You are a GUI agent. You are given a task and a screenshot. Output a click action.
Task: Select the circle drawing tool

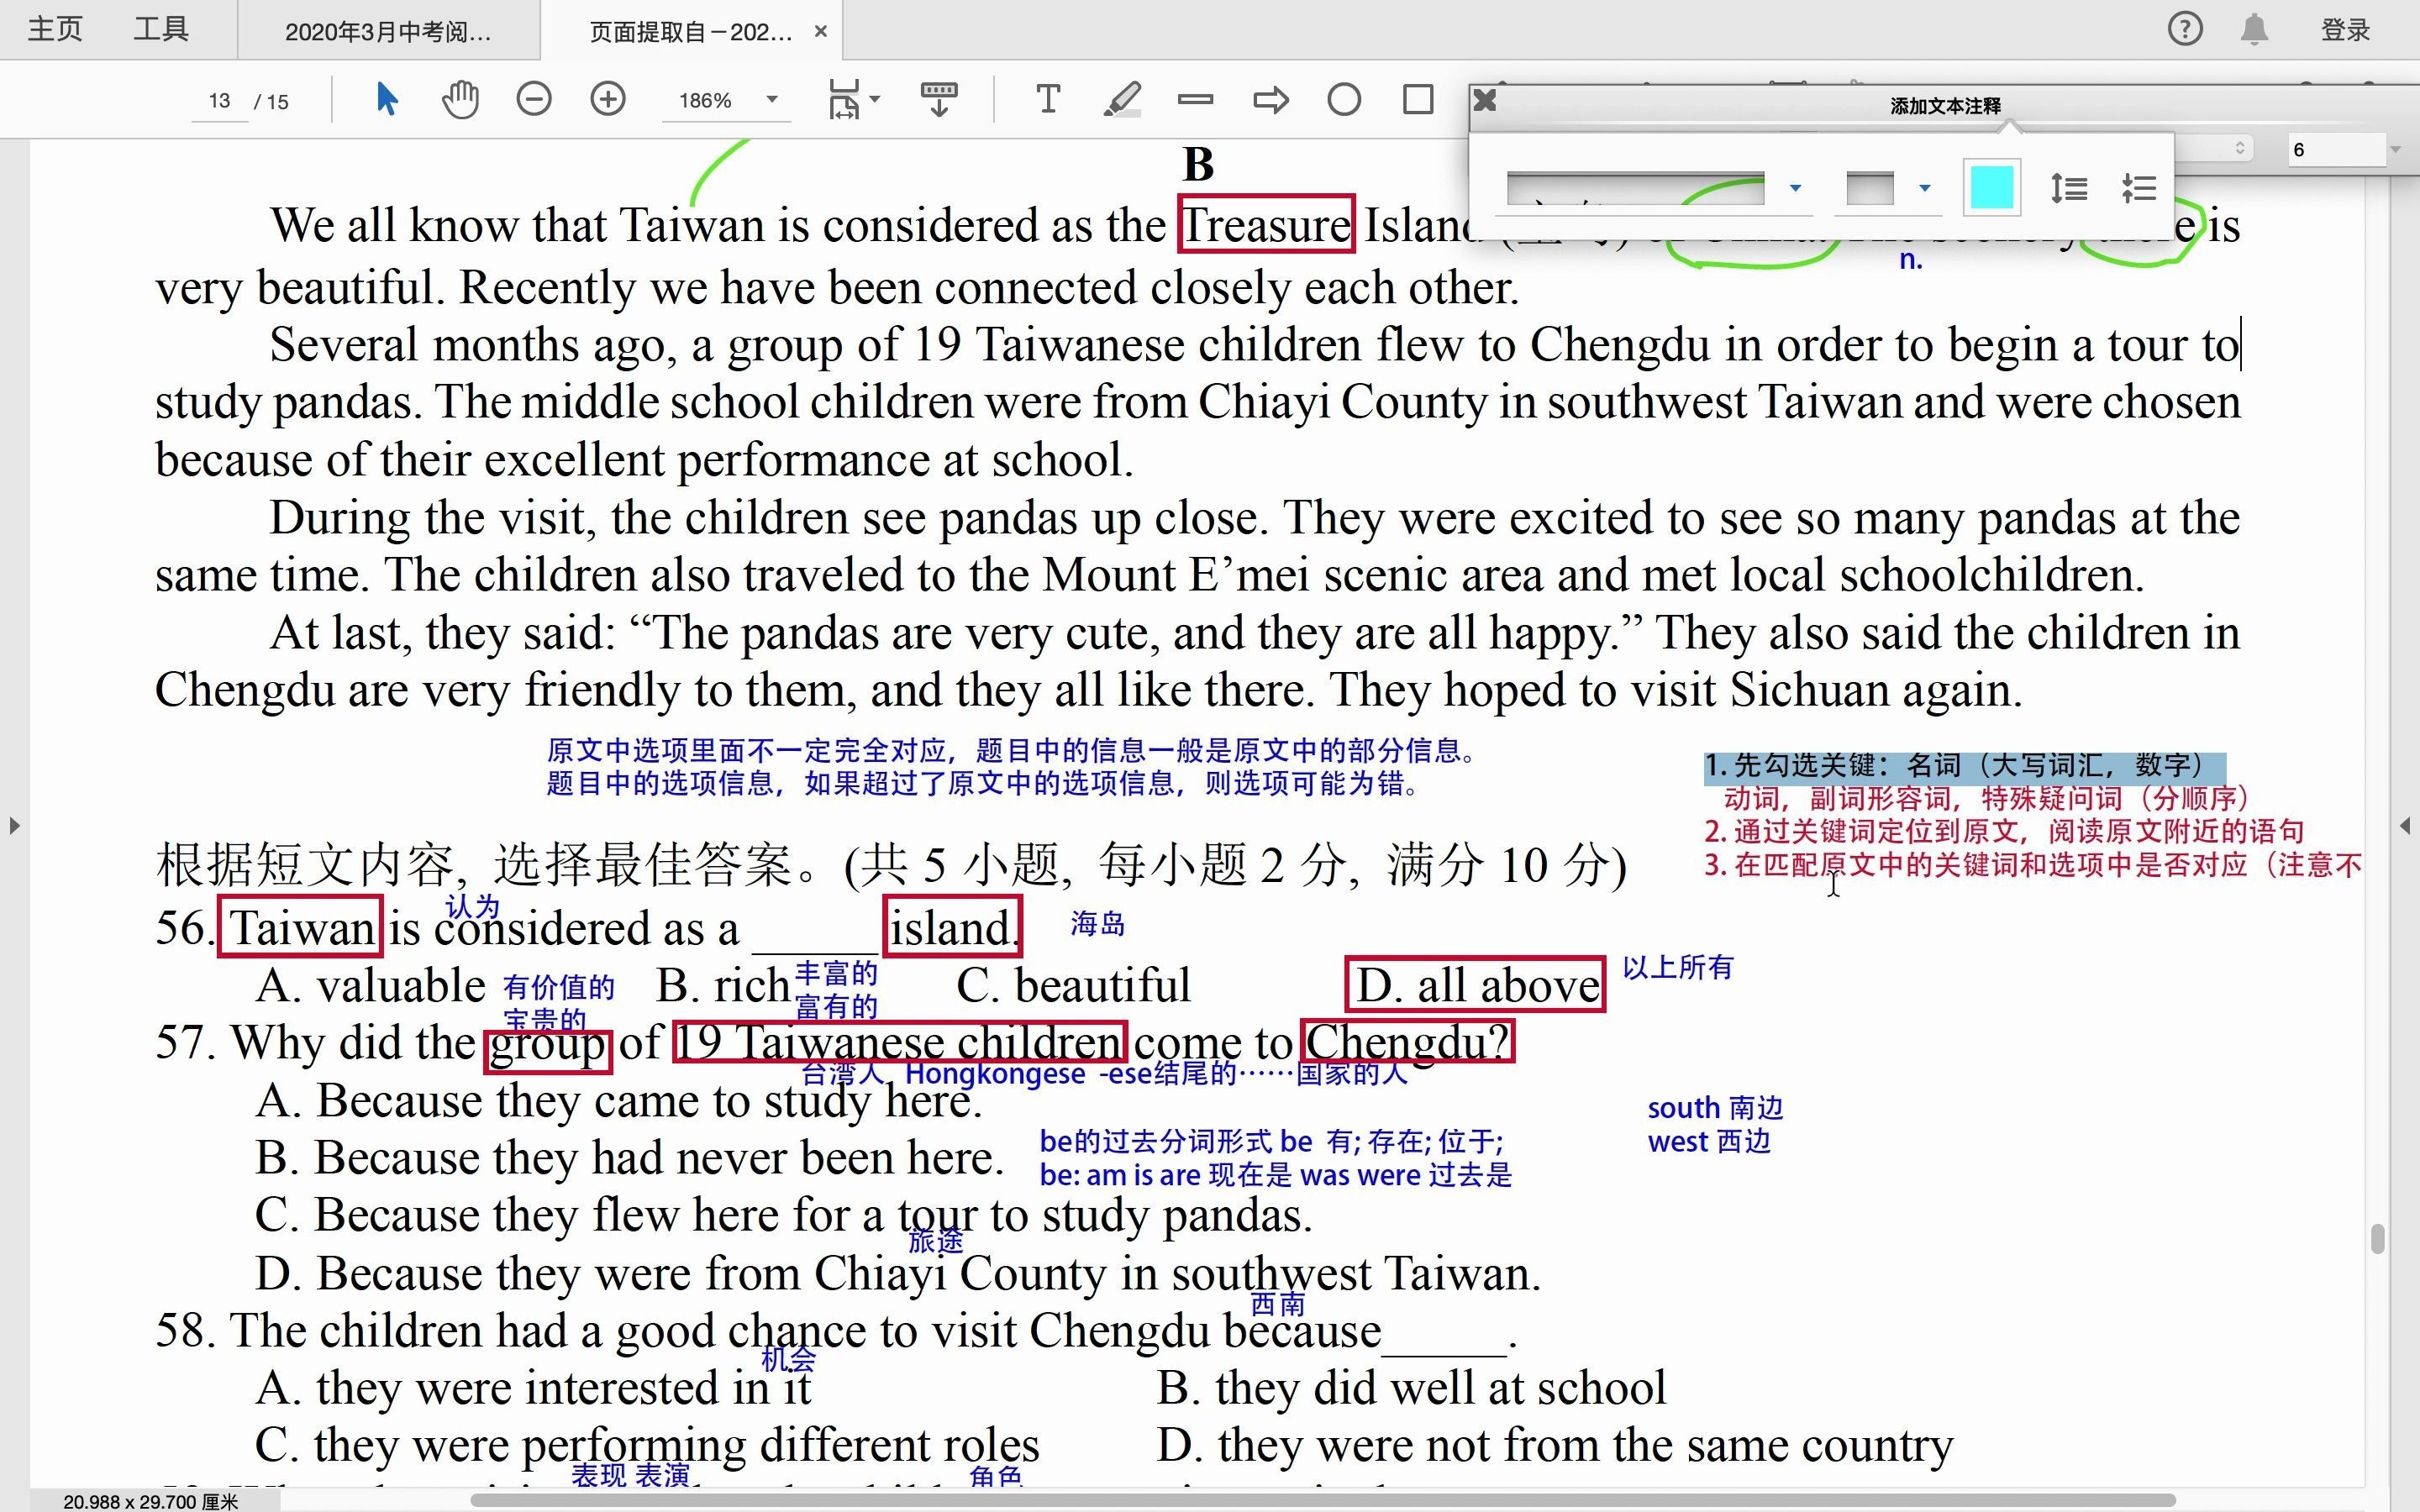[x=1344, y=100]
